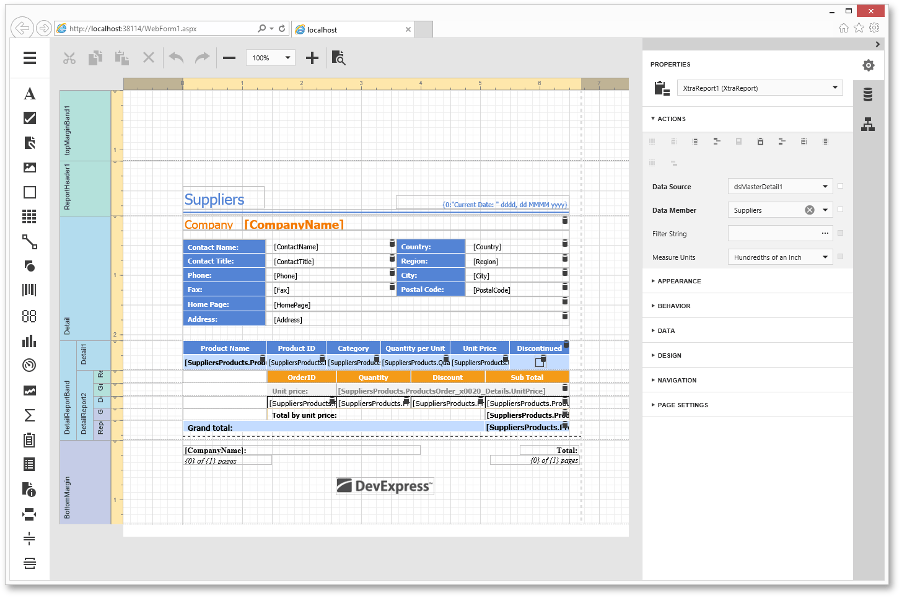Choose the Bar Code tool
Screen dimensions: 900x597
tap(29, 290)
